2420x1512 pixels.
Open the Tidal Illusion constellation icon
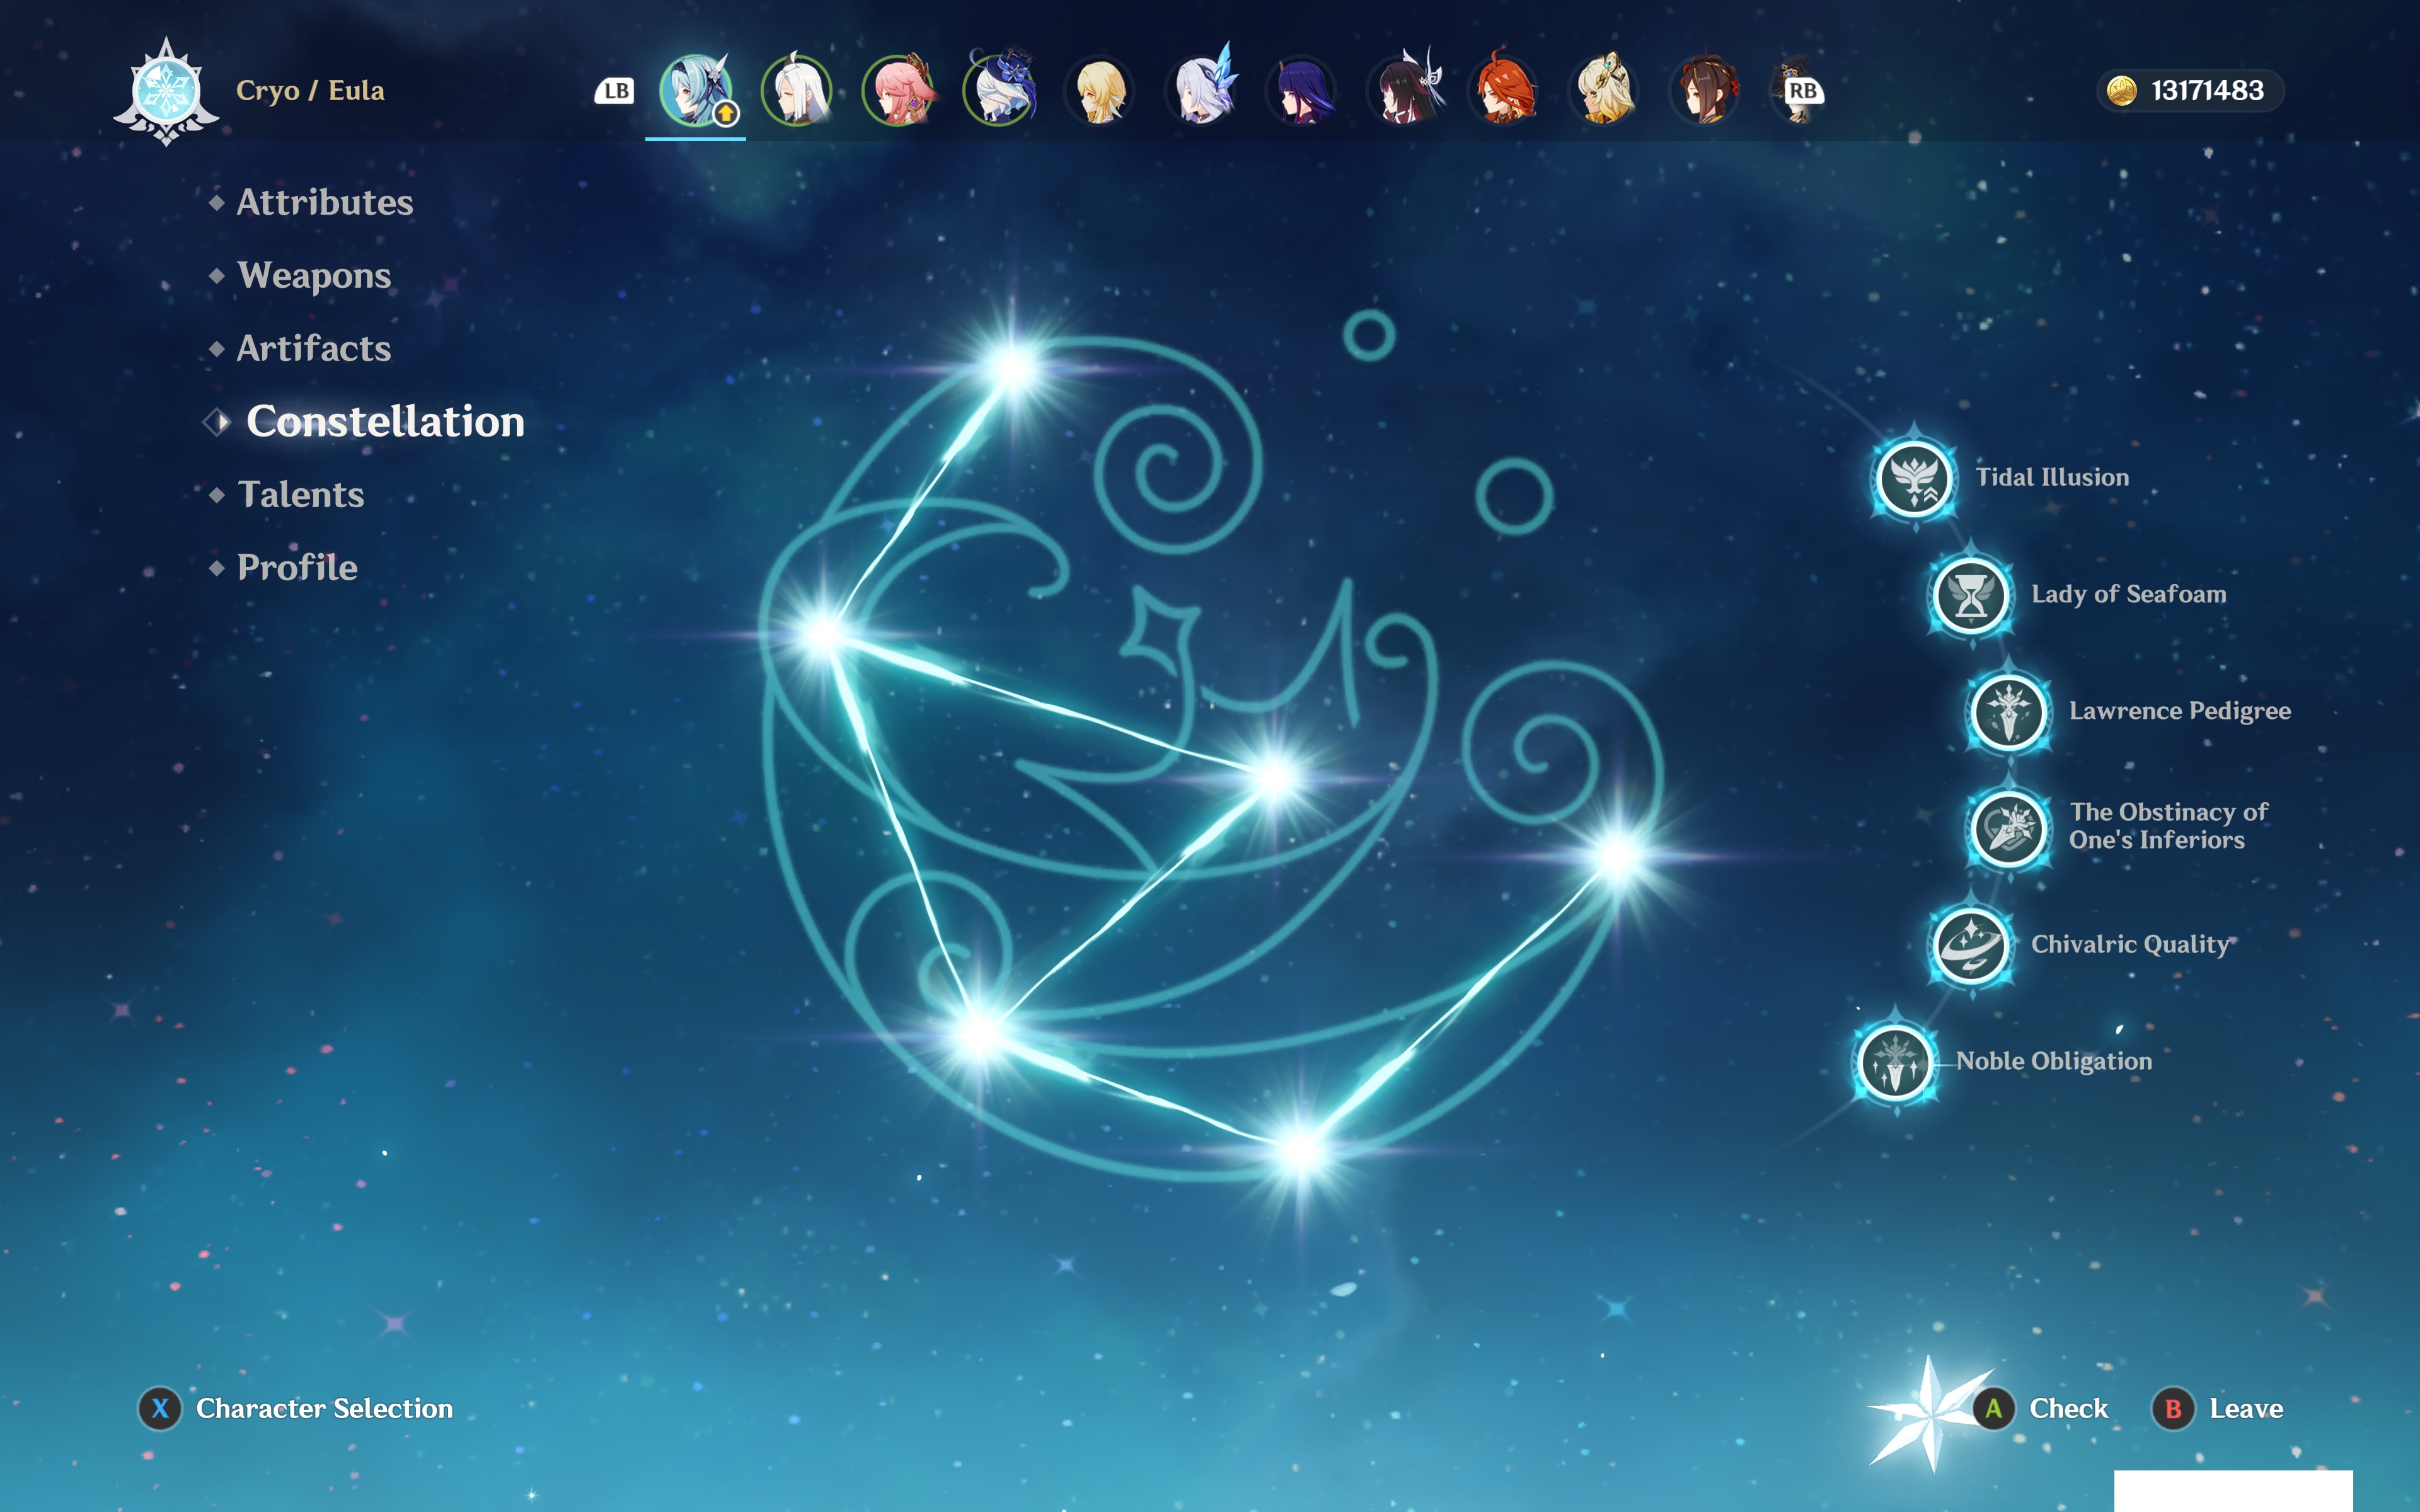pyautogui.click(x=1914, y=479)
